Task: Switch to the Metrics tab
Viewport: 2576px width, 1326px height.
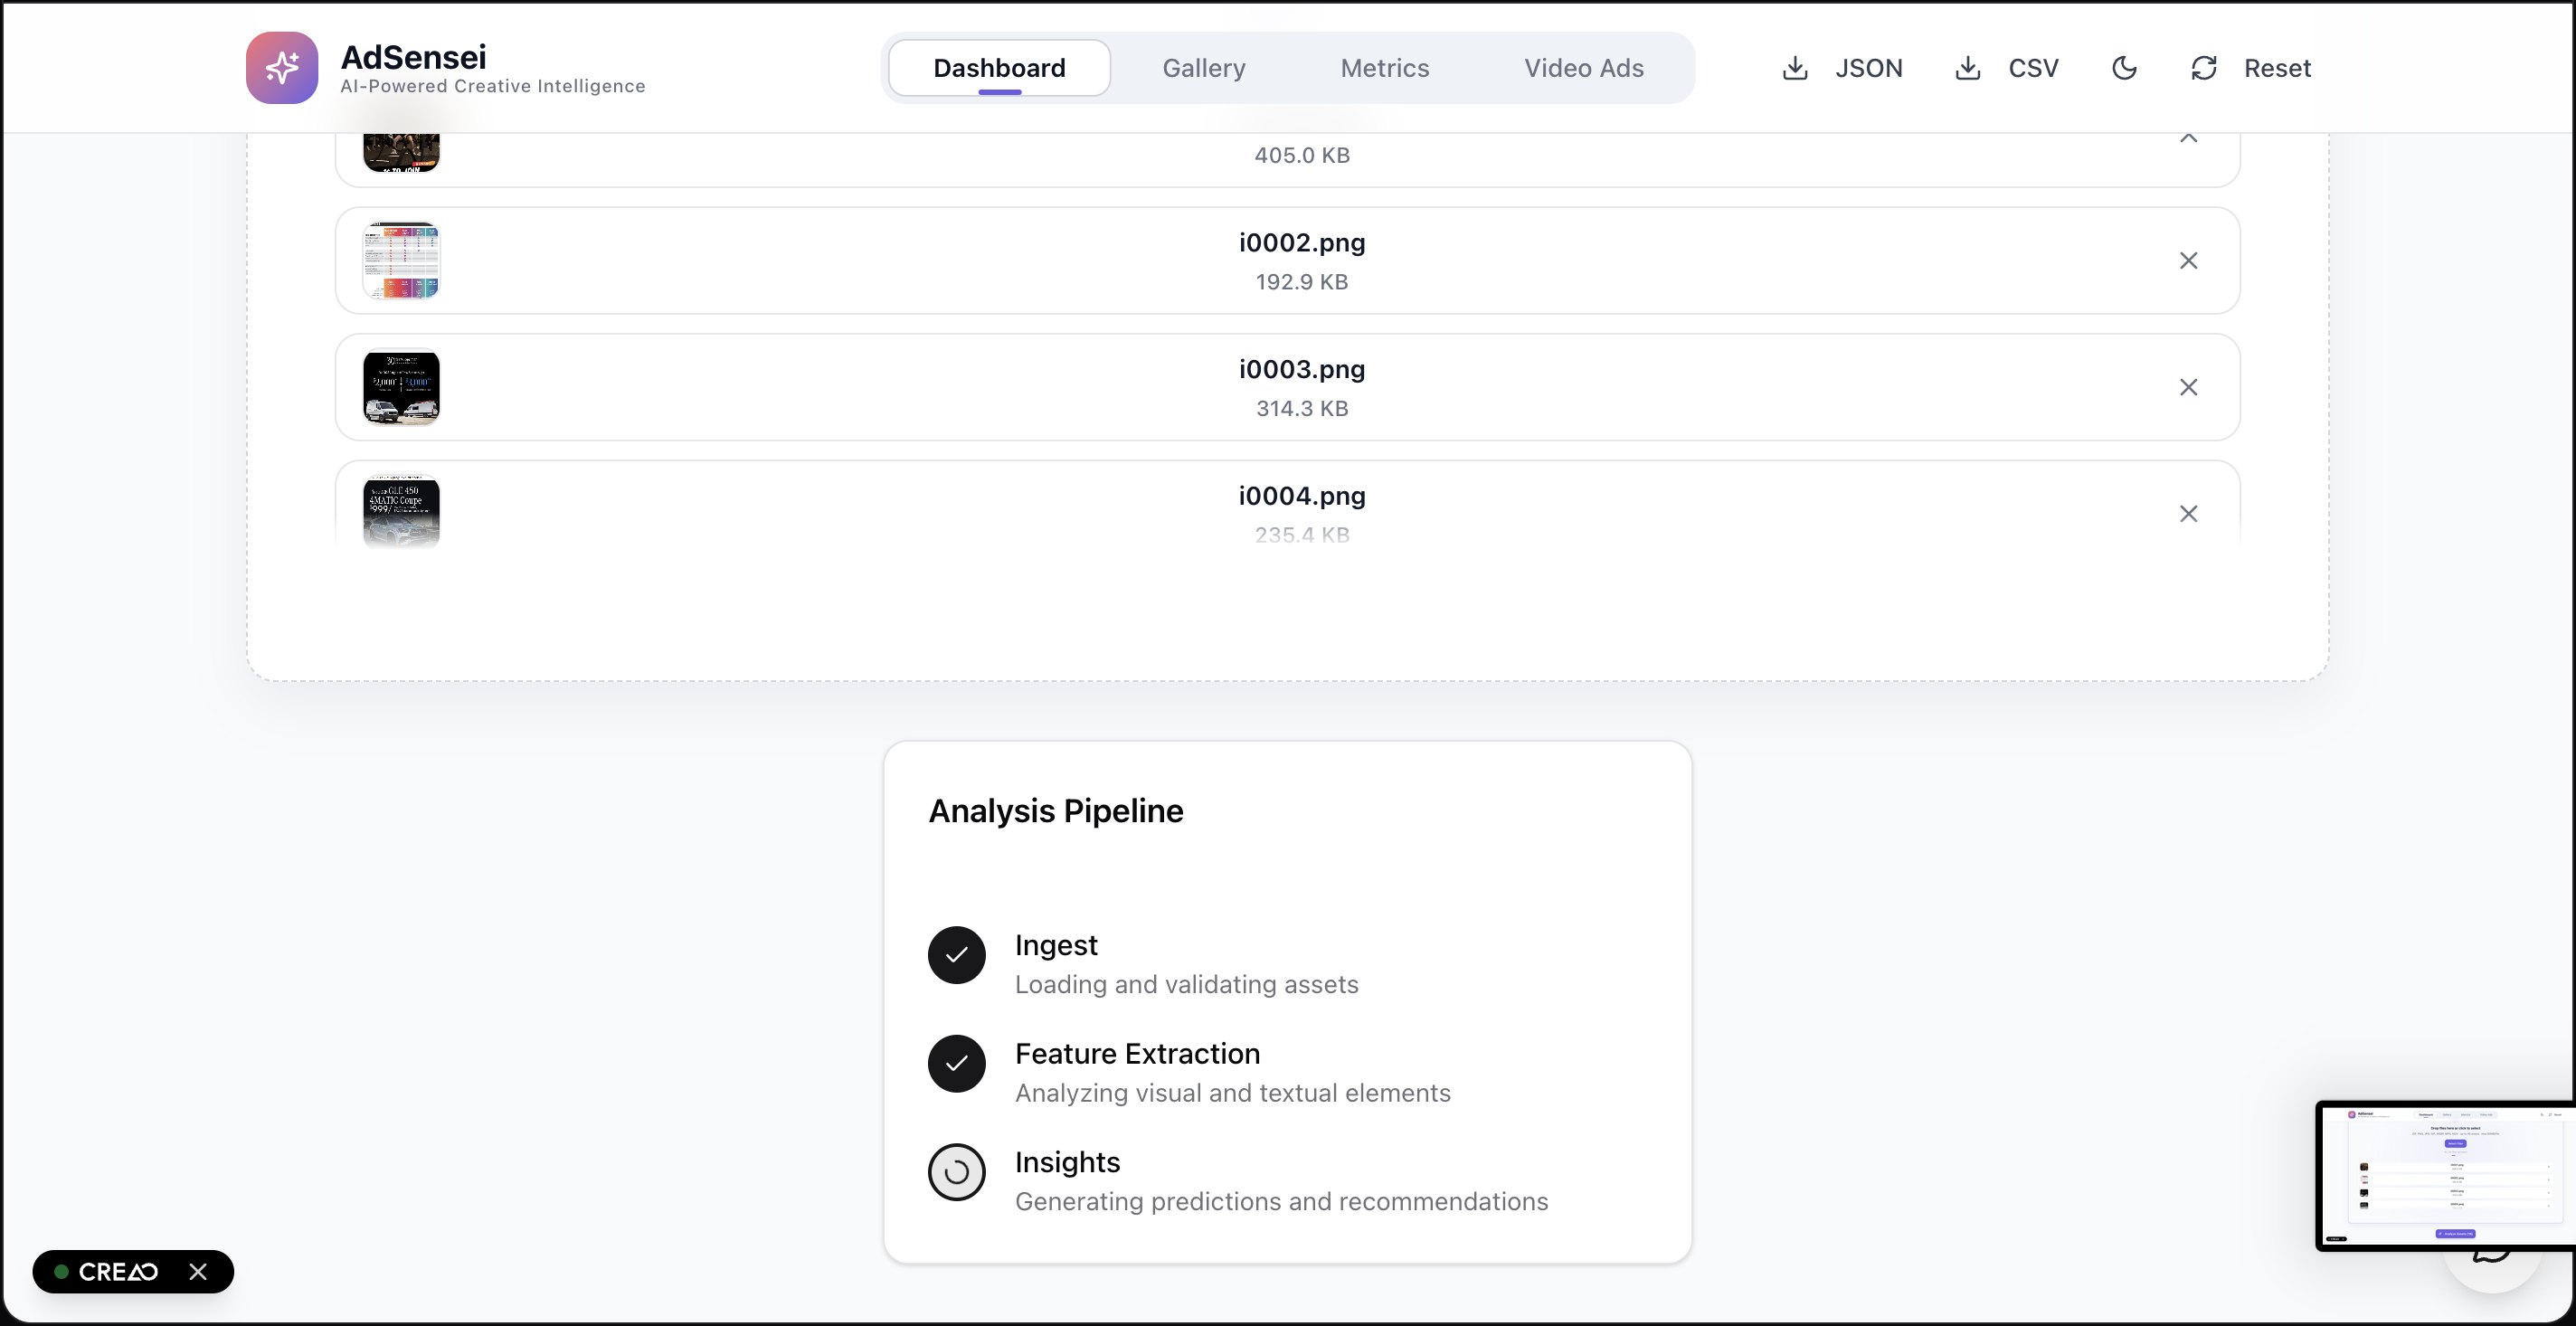Action: click(x=1384, y=68)
